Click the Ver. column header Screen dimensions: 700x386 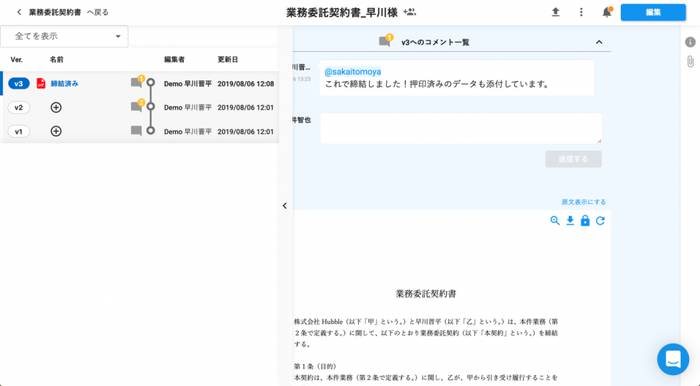coord(17,59)
